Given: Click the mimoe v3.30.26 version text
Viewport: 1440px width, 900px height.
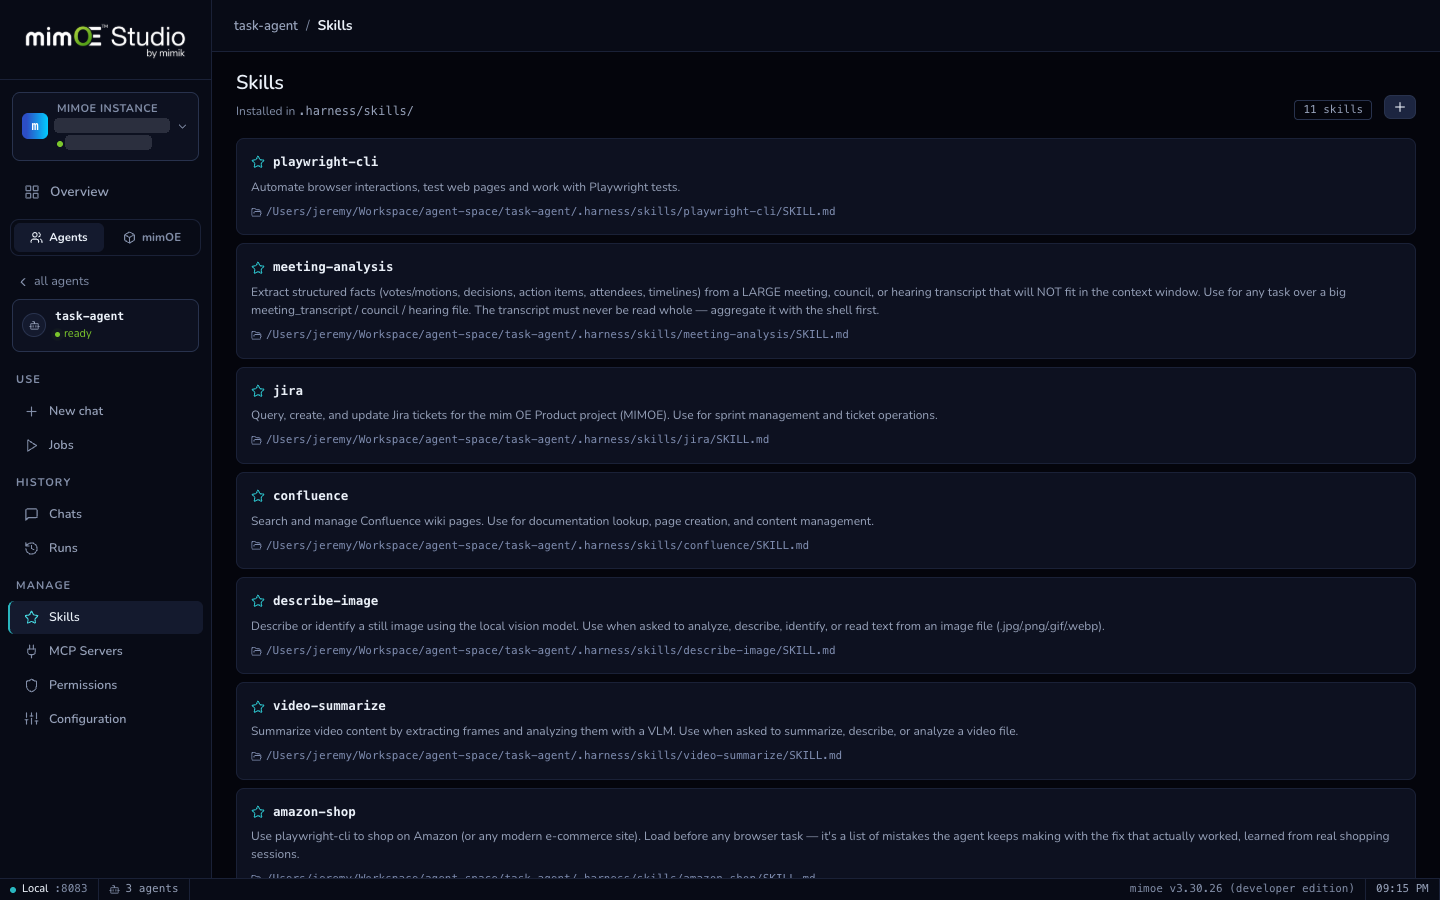Looking at the screenshot, I should coord(1242,888).
